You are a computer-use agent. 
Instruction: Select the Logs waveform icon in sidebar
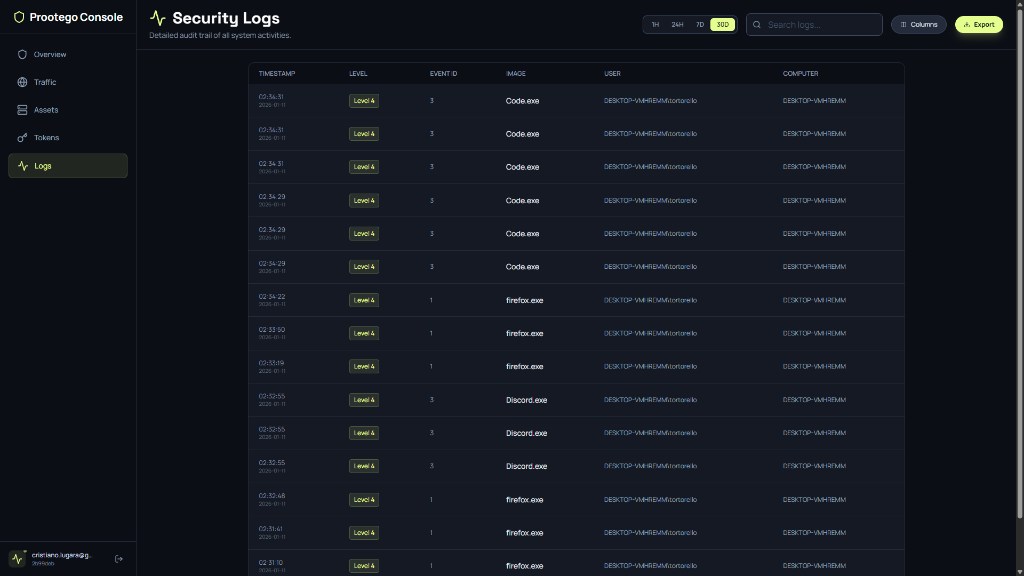21,166
